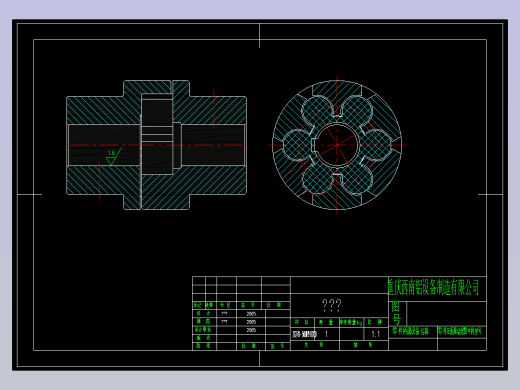The image size is (520, 390).
Task: Click the left sectional view of the coupling
Action: point(156,145)
